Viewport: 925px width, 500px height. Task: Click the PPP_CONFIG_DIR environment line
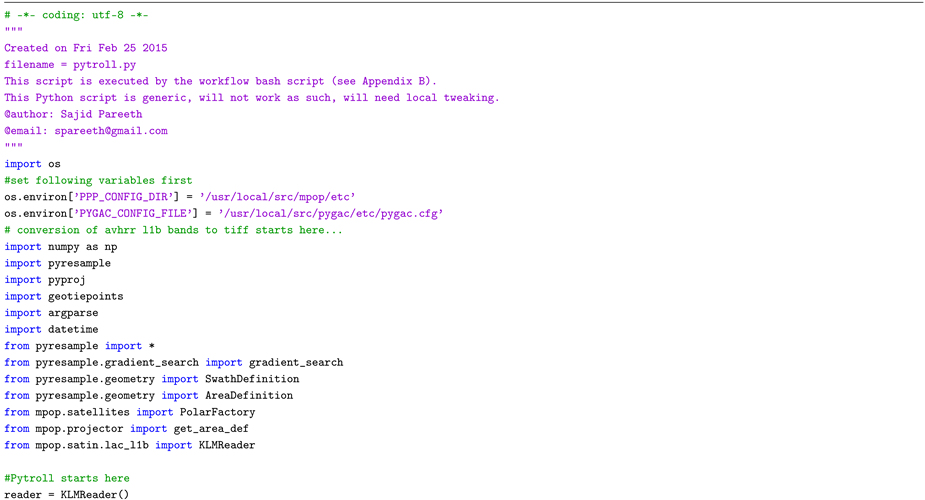(x=180, y=197)
